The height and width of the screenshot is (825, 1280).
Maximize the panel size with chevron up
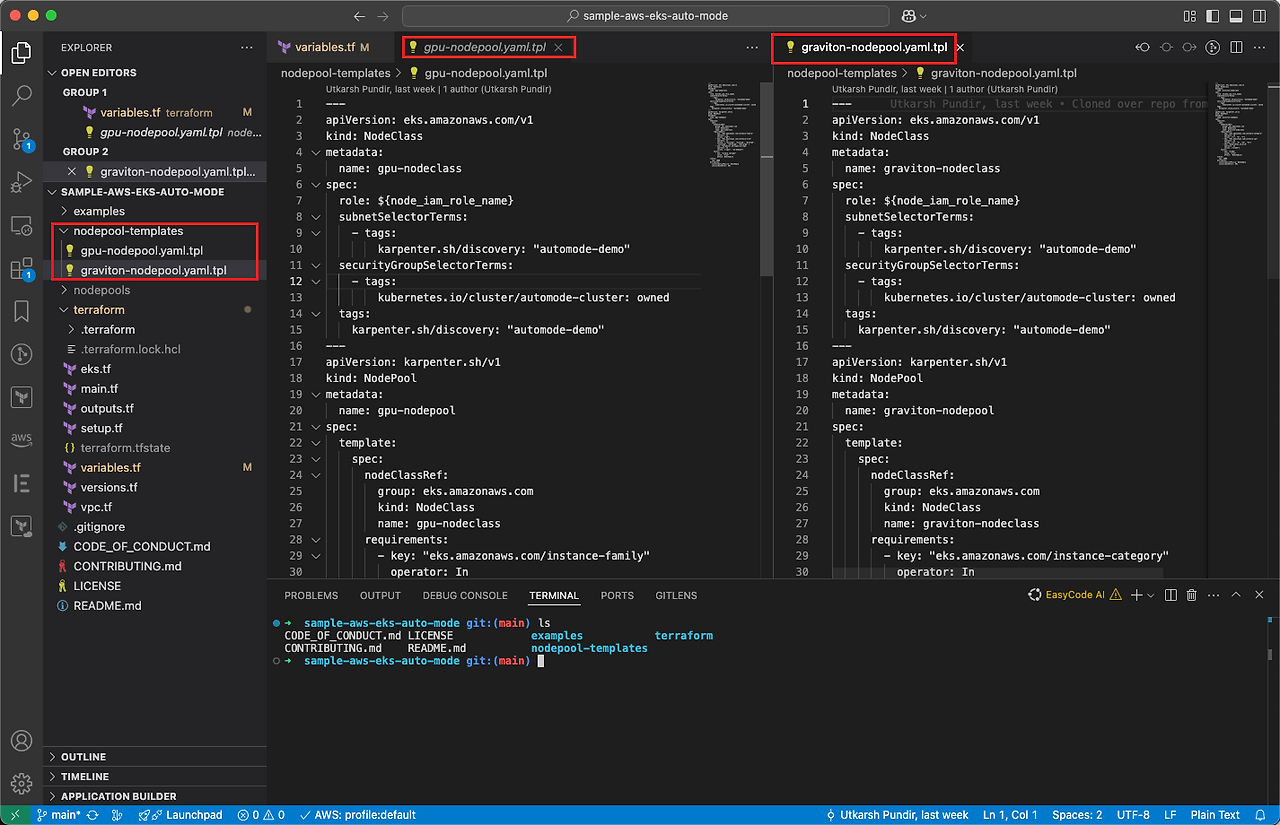tap(1236, 595)
